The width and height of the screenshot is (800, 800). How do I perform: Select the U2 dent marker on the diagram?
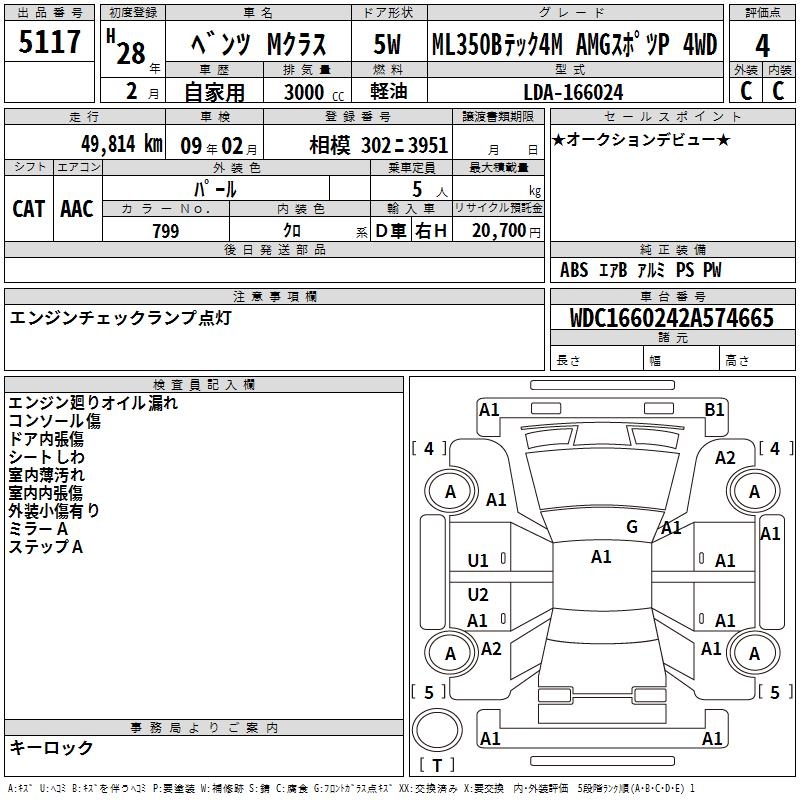click(x=478, y=595)
